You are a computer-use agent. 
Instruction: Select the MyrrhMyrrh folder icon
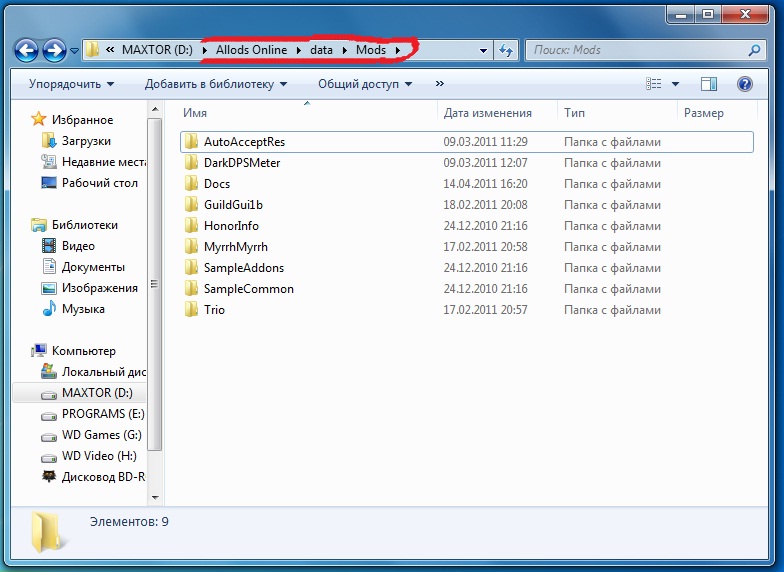[191, 246]
